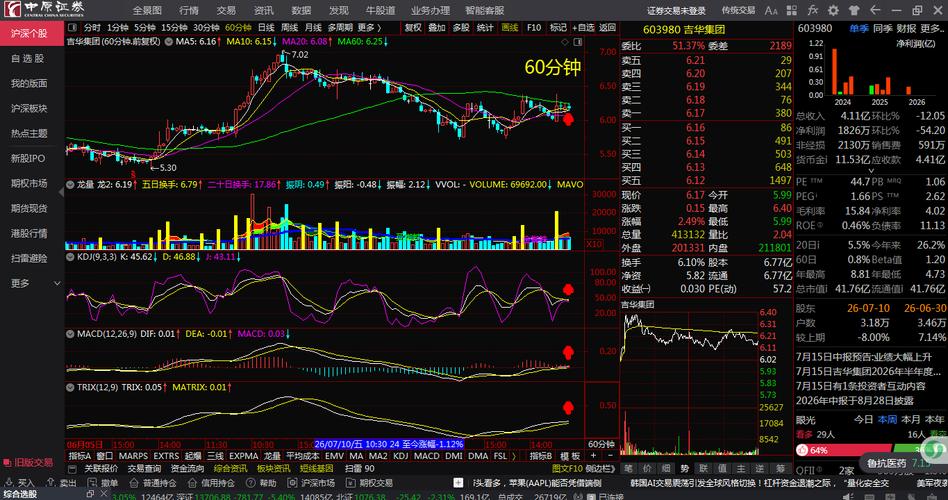The width and height of the screenshot is (948, 500).
Task: Open 指标A indicator group selector
Action: 80,456
